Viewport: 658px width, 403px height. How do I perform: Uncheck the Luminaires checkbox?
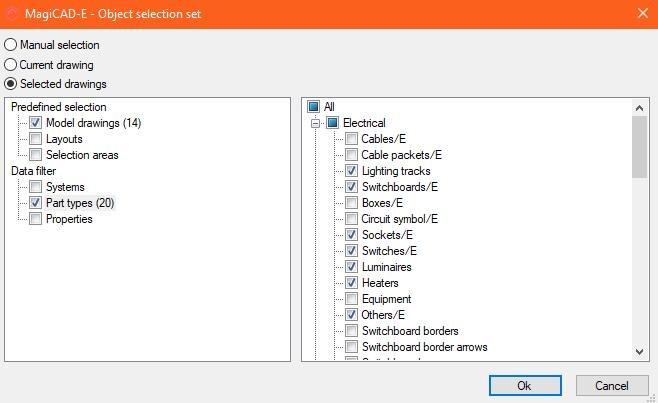(x=351, y=267)
